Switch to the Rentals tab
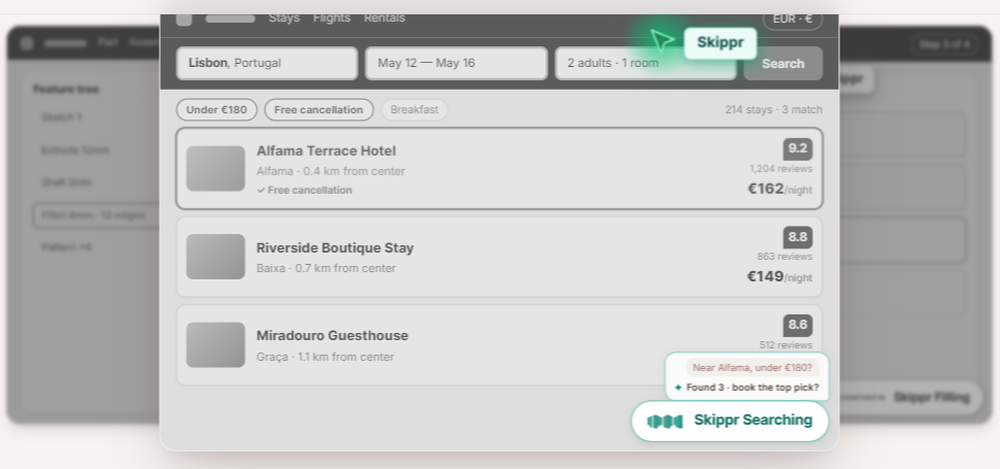 pos(385,18)
